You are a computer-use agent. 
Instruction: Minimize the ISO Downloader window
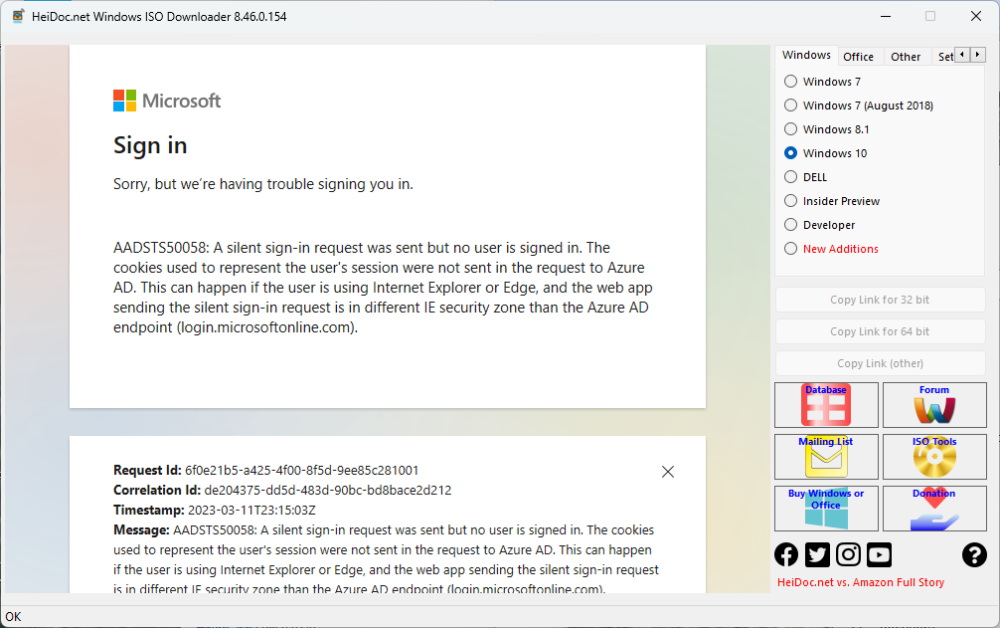886,16
